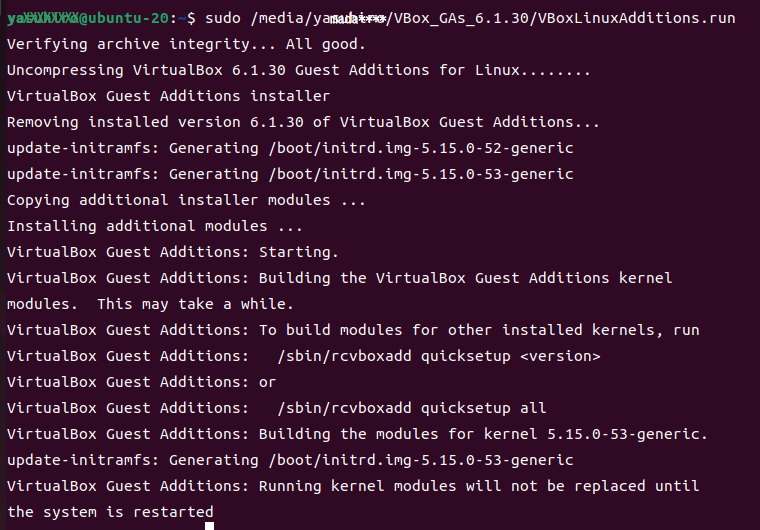
Task: Click the 'Removing installed version 6.1.30' line
Action: (303, 122)
